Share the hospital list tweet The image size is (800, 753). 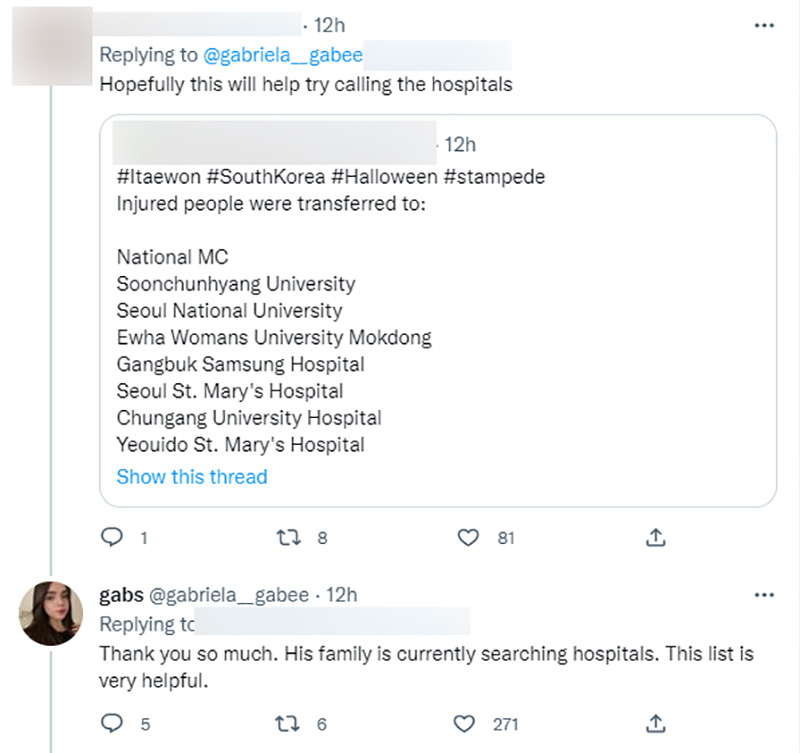[656, 538]
